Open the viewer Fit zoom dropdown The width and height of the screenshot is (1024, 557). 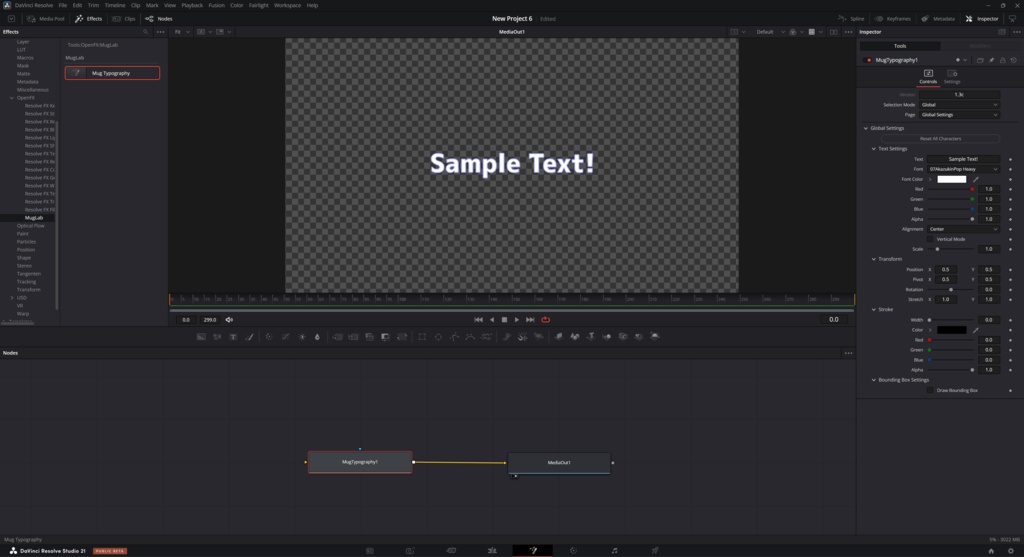(182, 32)
